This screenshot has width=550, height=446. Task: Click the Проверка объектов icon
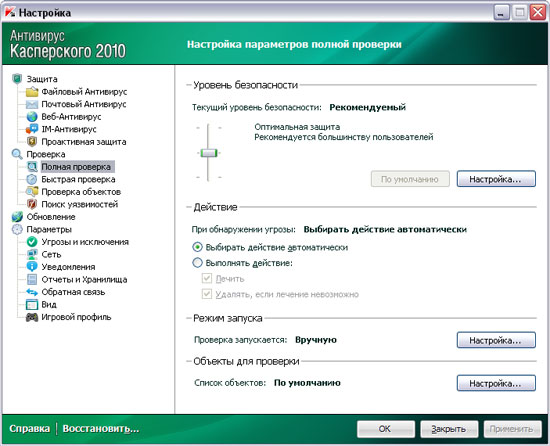[x=32, y=191]
